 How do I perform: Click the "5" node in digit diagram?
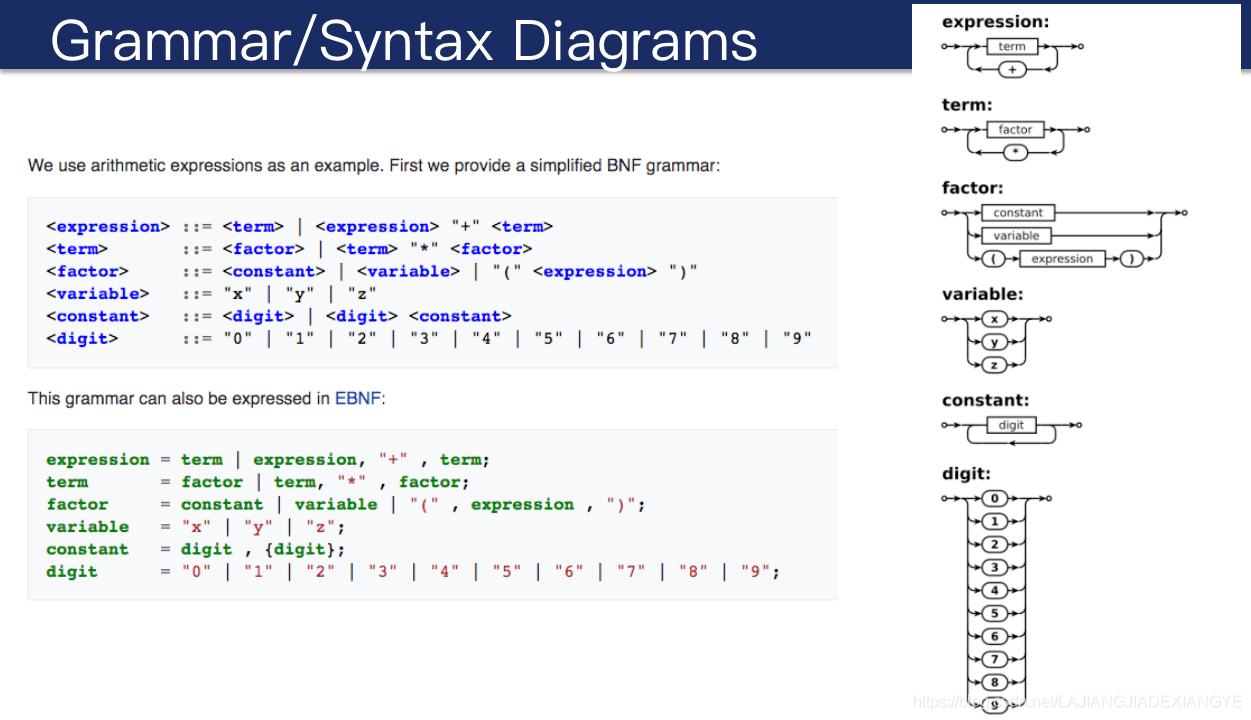click(994, 613)
